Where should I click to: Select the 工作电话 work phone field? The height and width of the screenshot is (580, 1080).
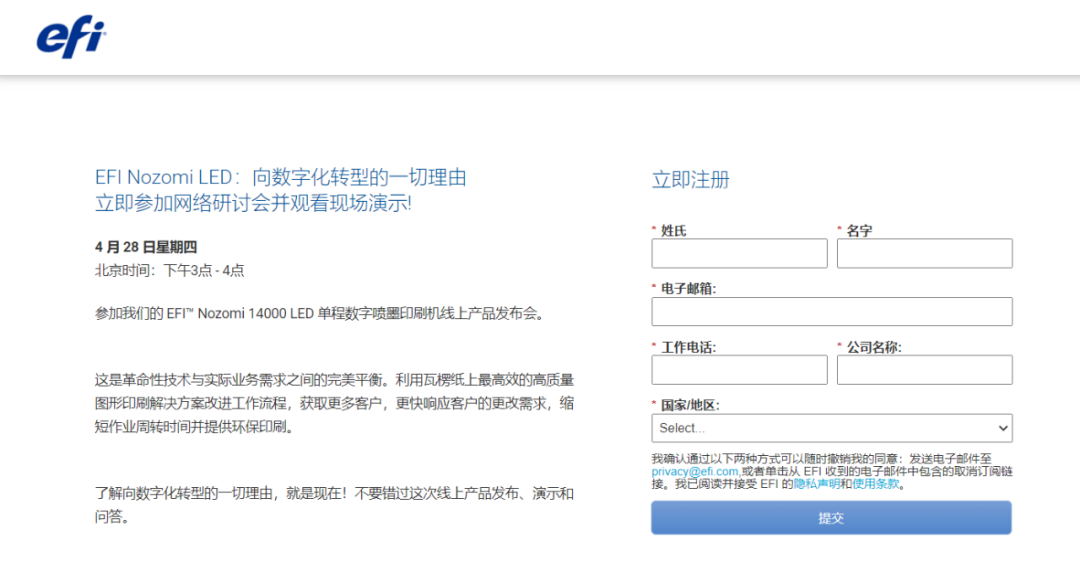click(x=739, y=370)
